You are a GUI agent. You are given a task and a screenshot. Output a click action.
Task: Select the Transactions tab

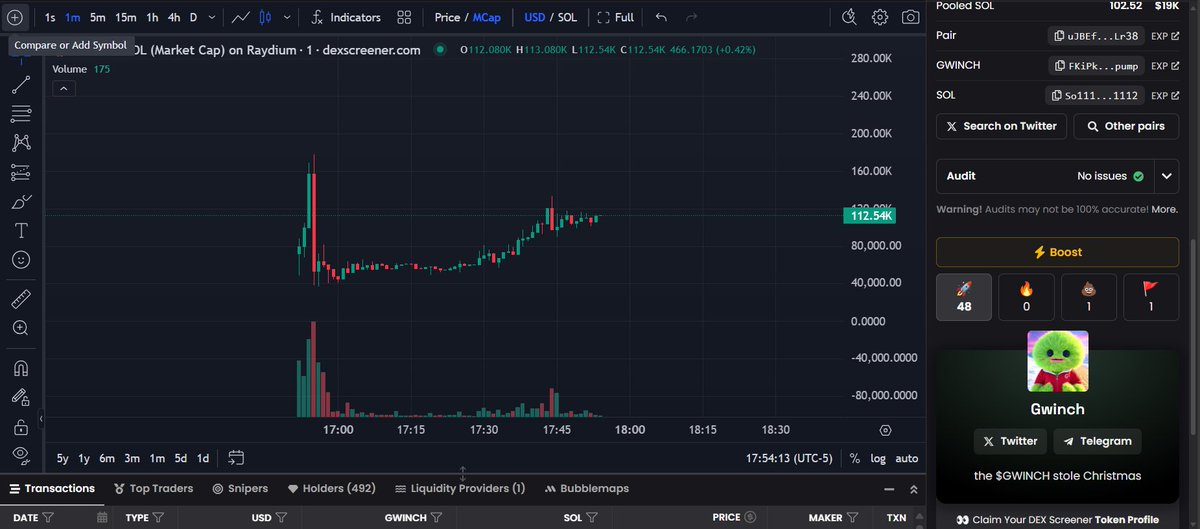click(x=52, y=489)
